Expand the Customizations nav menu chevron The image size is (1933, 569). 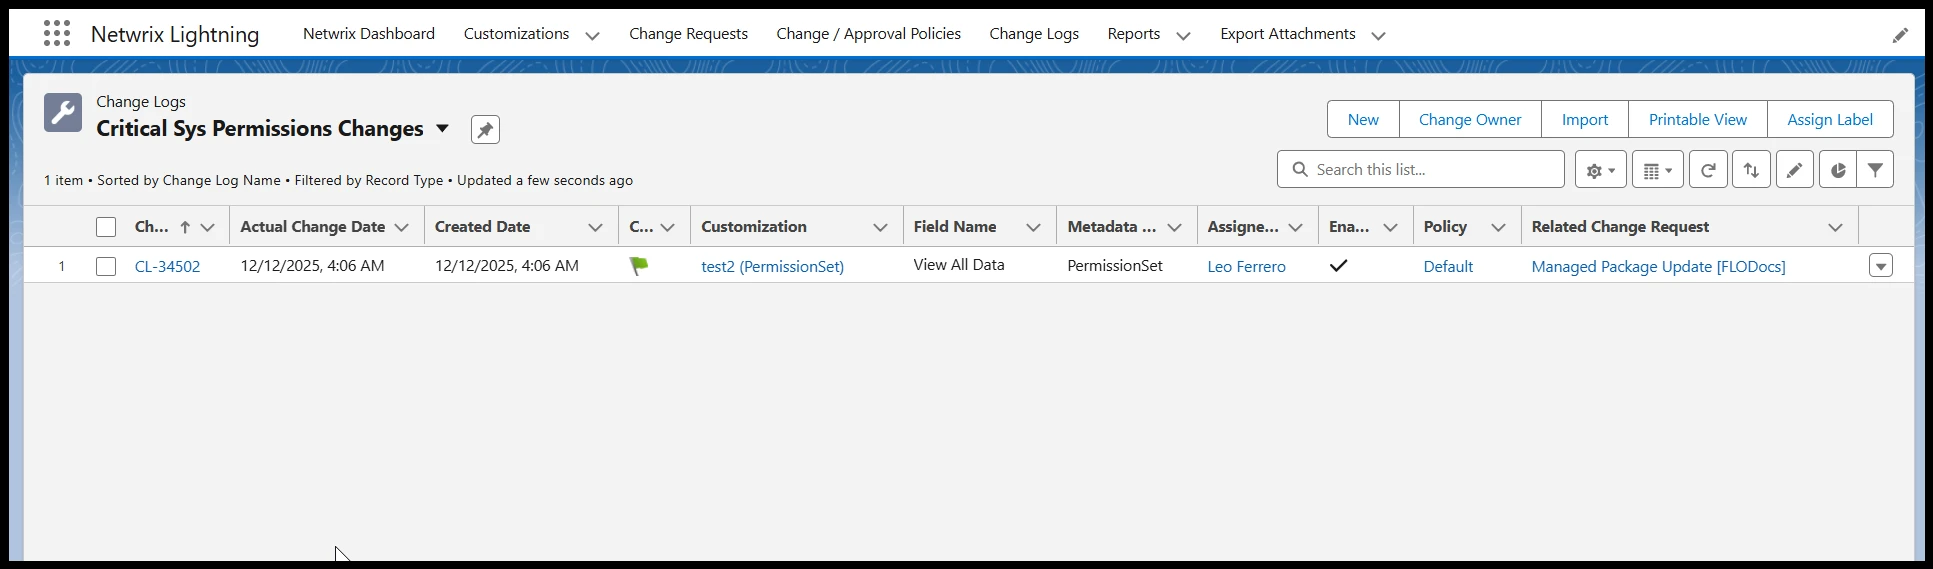(x=592, y=35)
